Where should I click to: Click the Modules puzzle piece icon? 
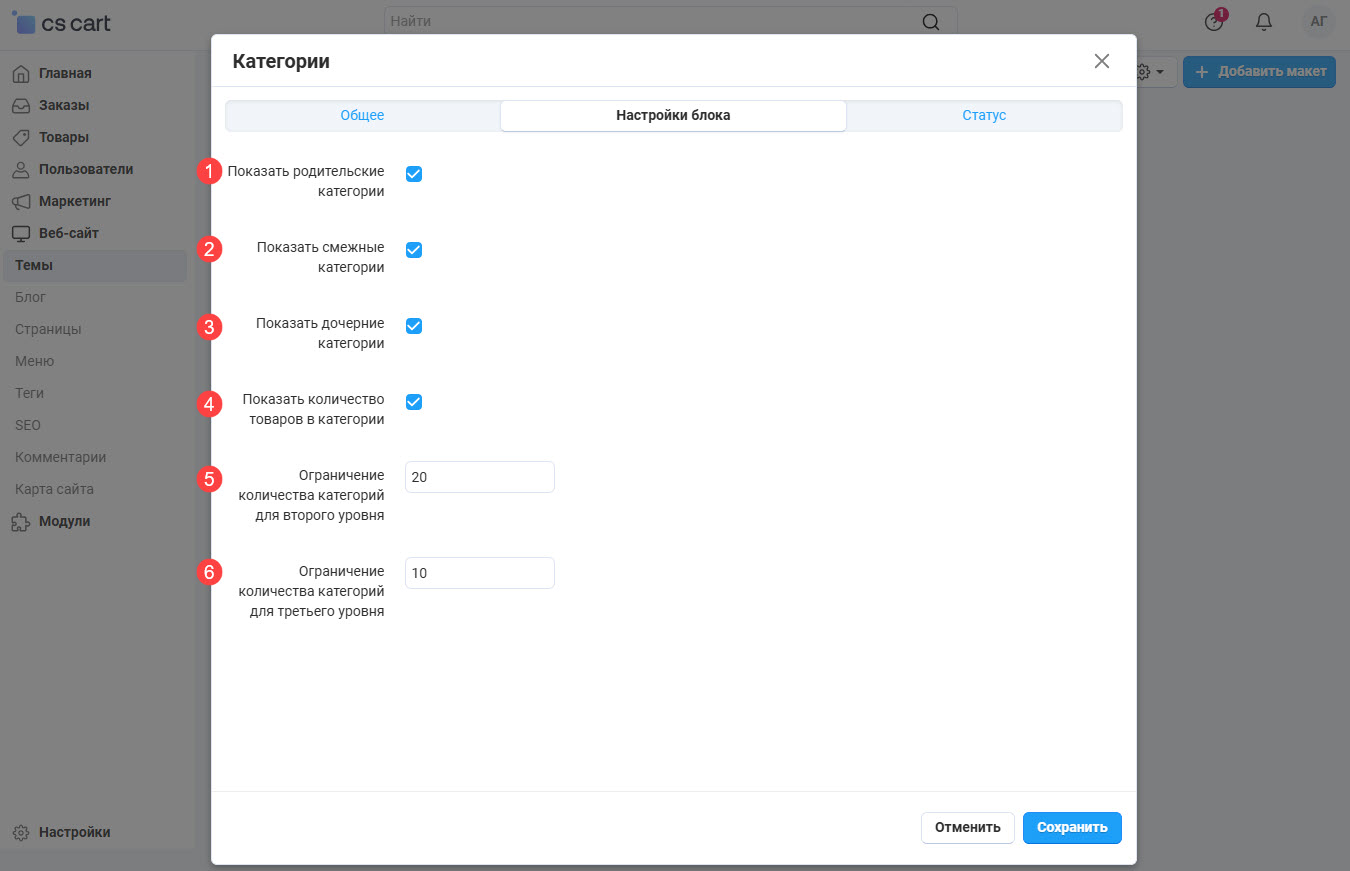(21, 521)
